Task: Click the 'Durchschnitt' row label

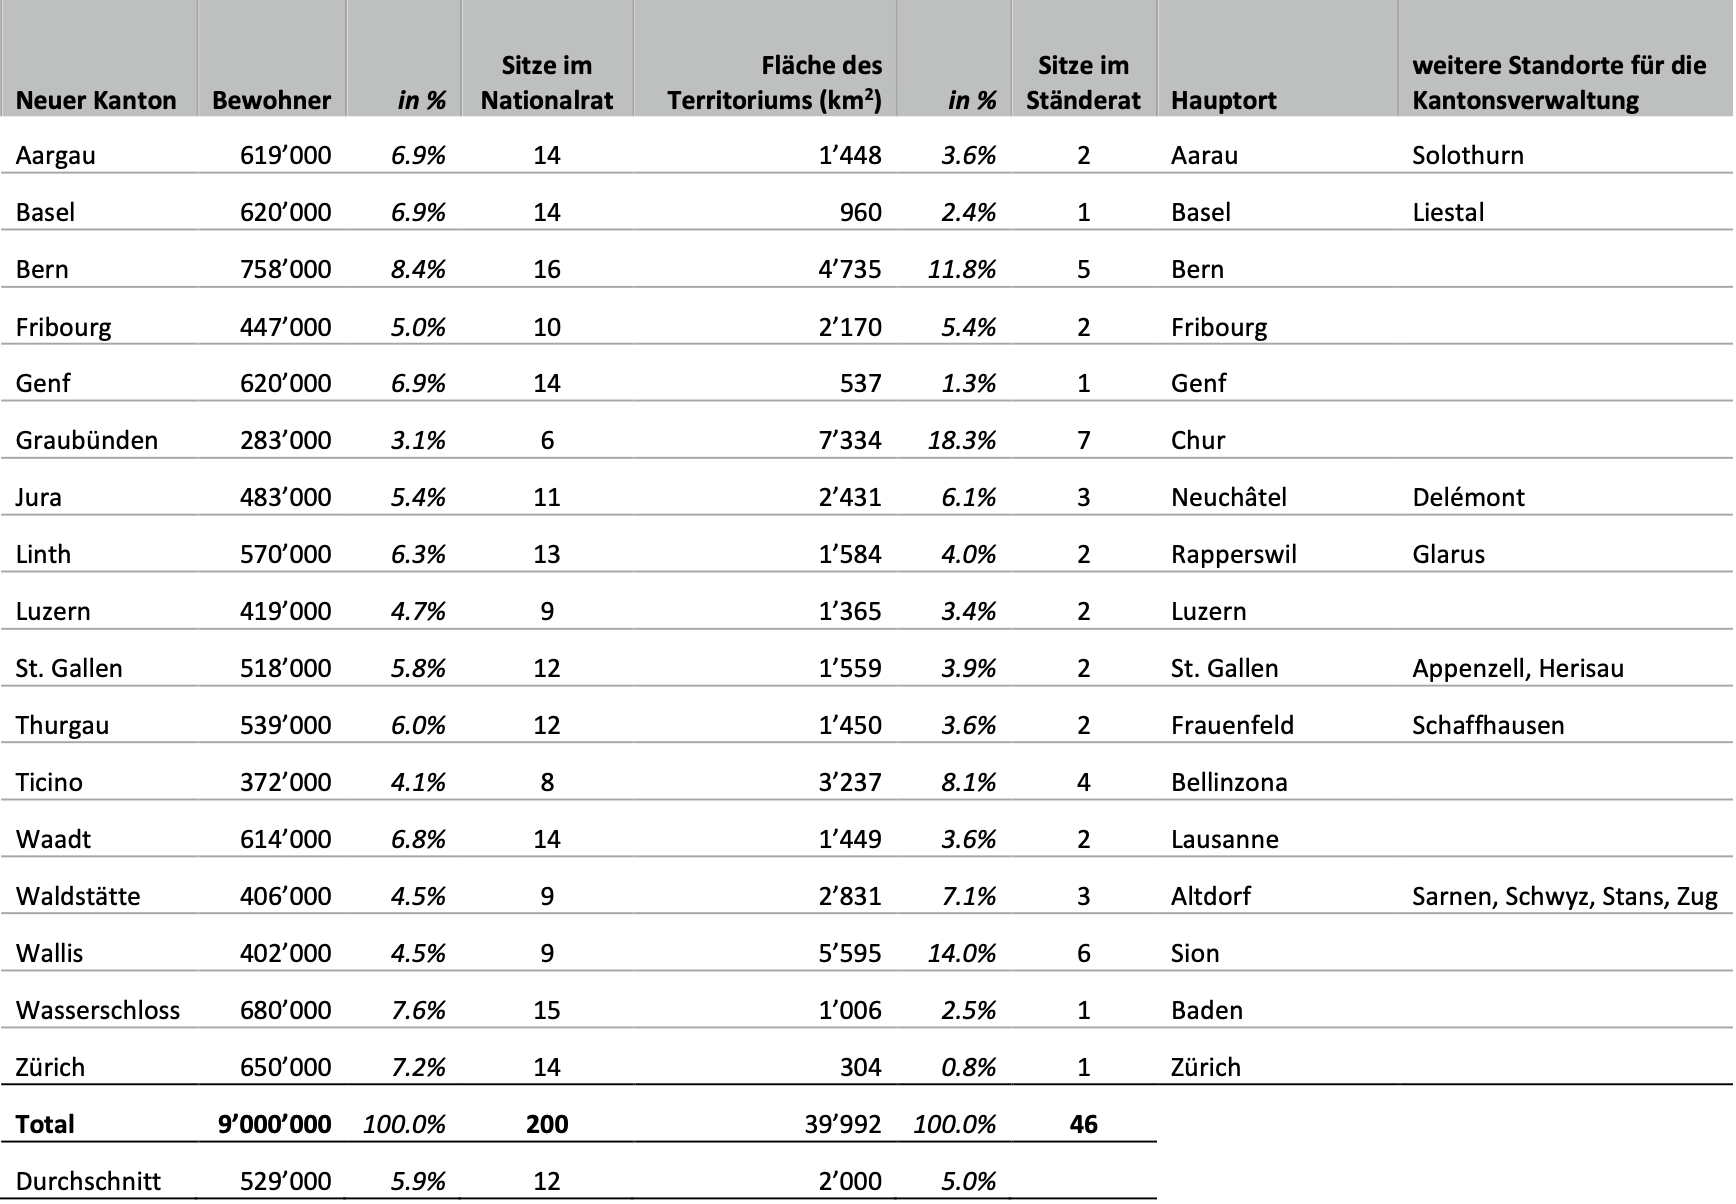Action: point(88,1181)
